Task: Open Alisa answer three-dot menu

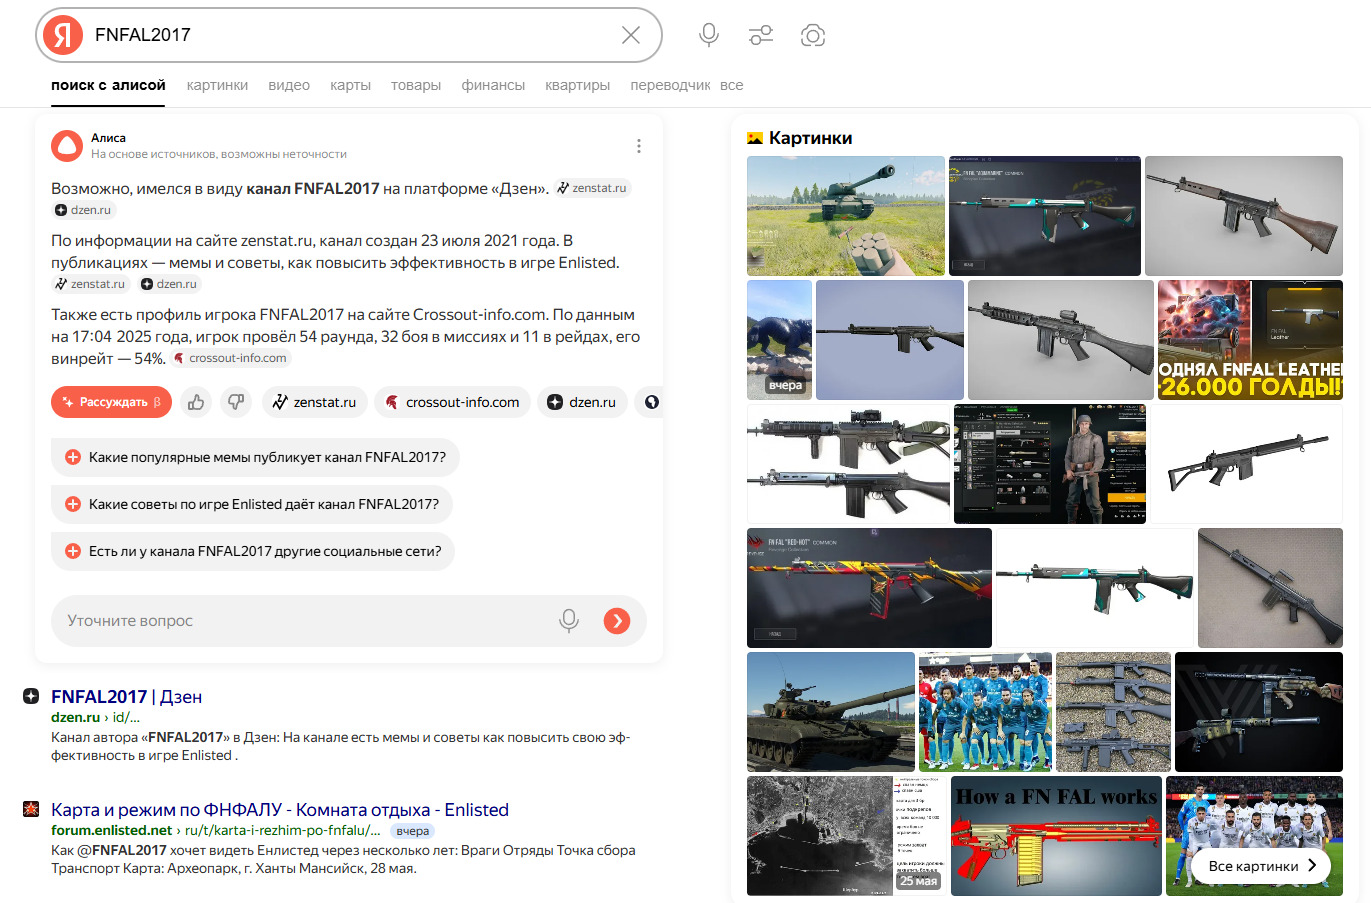Action: pyautogui.click(x=639, y=146)
